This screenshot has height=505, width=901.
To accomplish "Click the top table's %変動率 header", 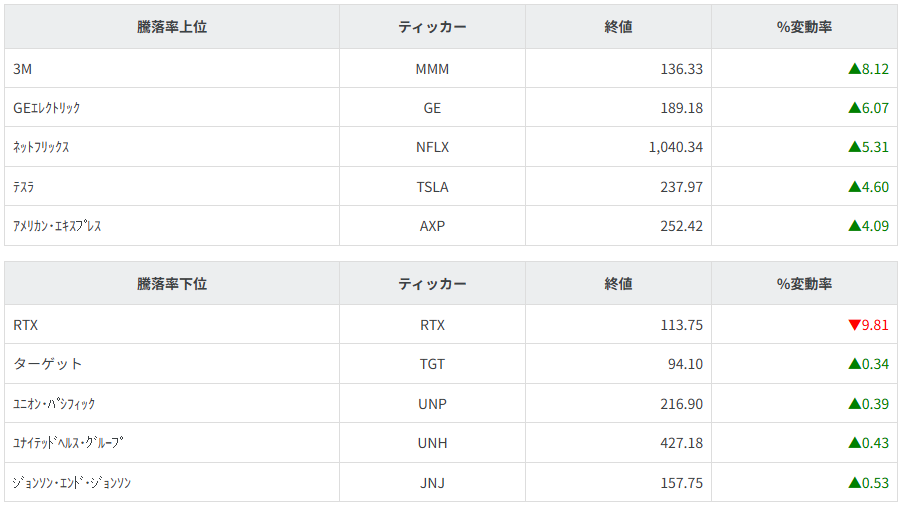I will click(804, 28).
